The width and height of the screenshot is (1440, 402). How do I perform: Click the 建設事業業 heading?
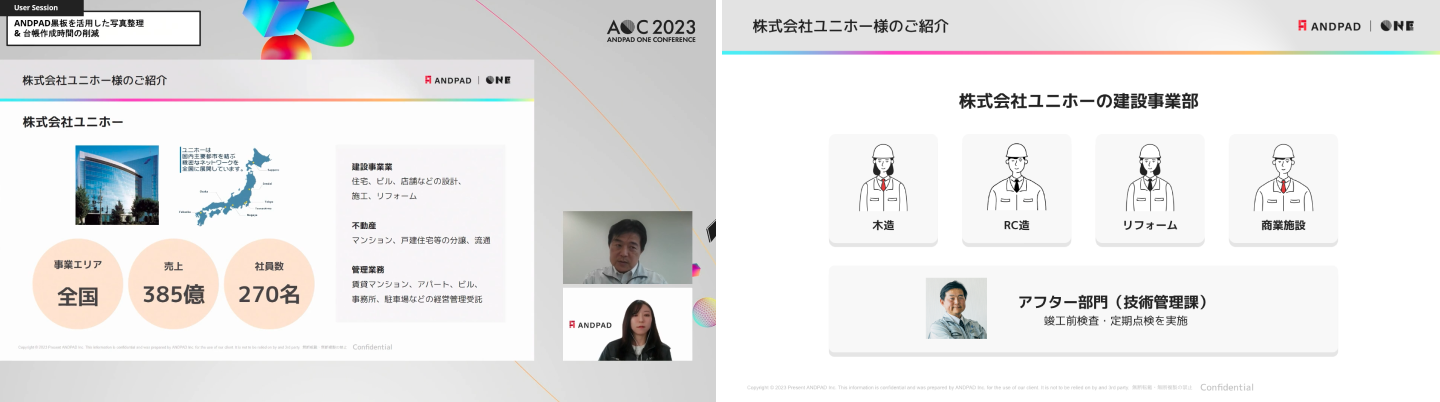(x=372, y=166)
